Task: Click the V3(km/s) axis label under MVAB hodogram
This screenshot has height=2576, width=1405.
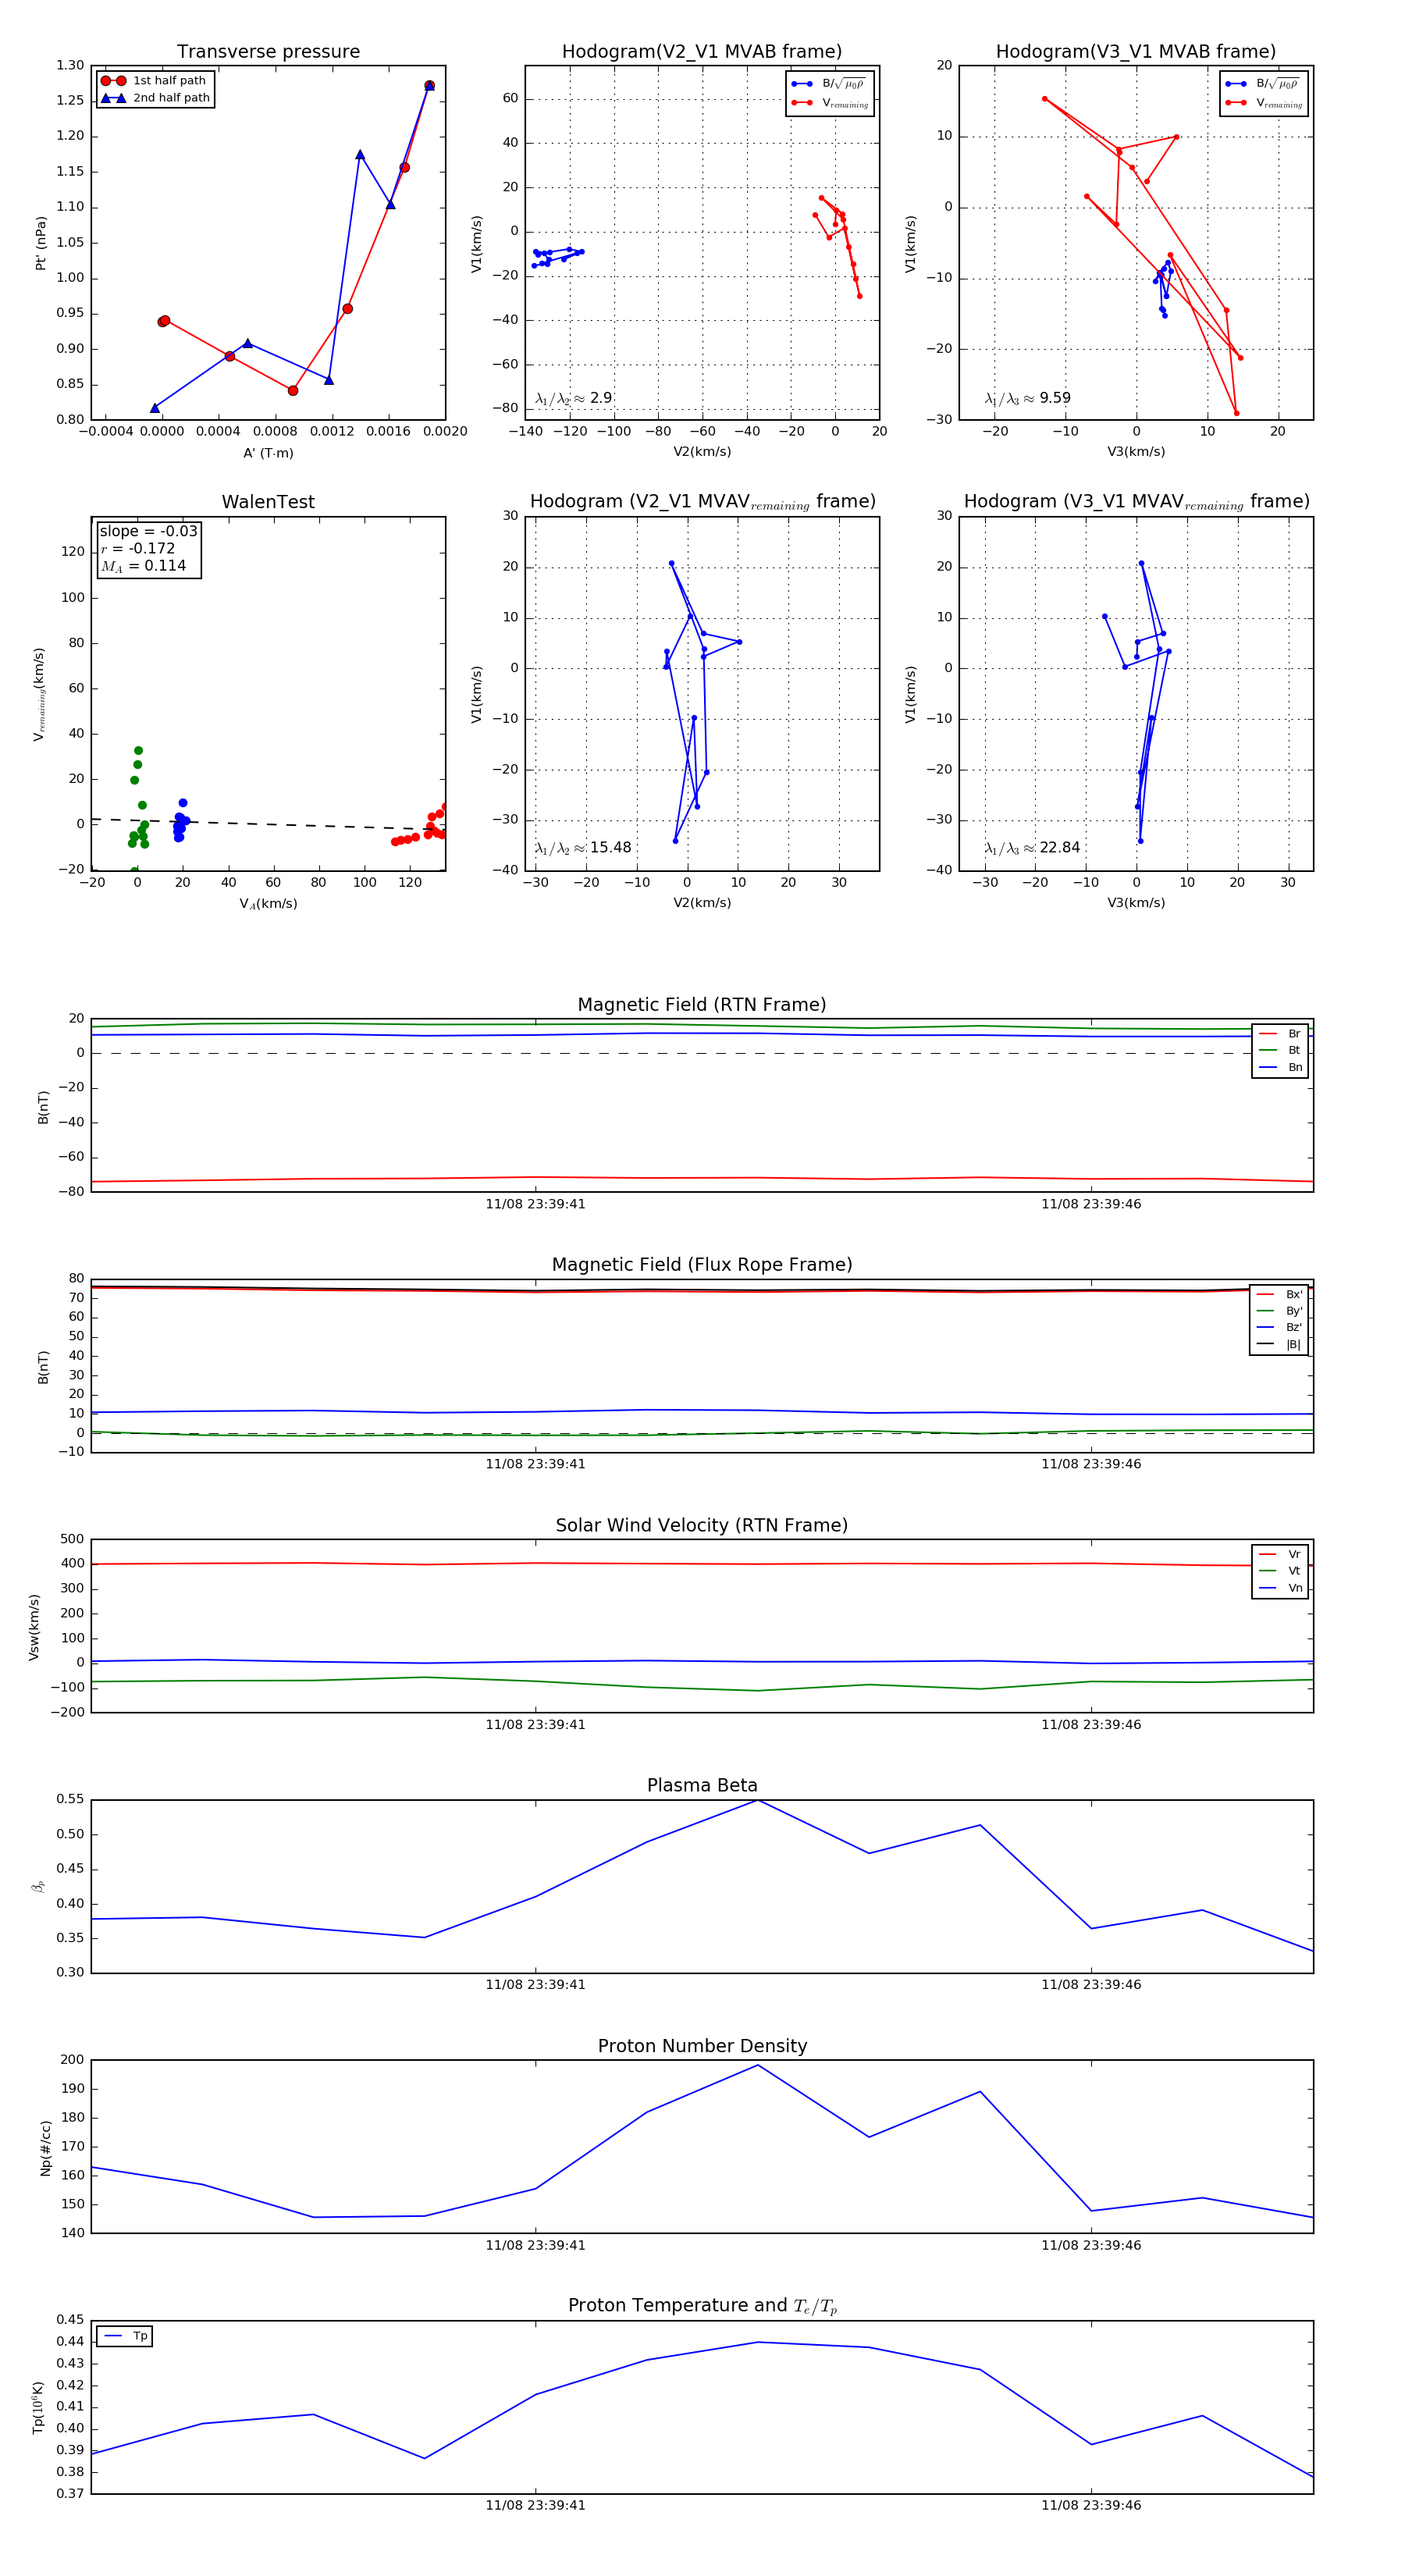Action: click(x=1136, y=452)
